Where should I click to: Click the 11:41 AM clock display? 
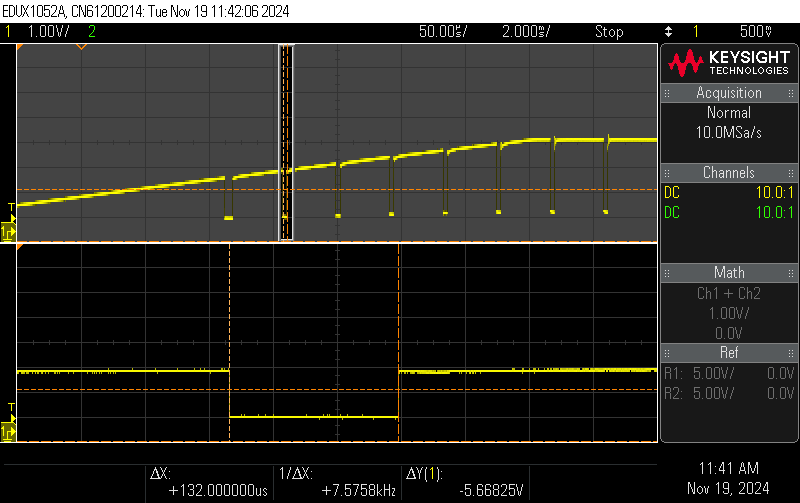click(729, 468)
